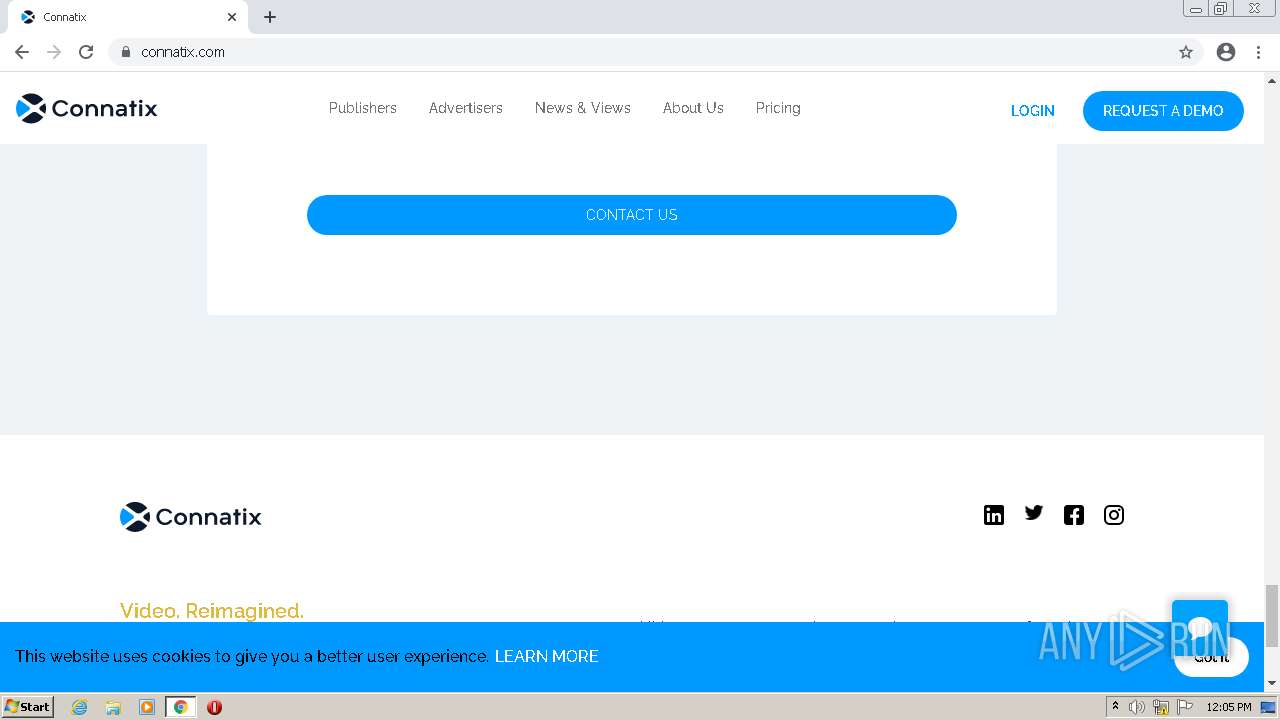Open the Facebook social icon
This screenshot has height=720, width=1280.
(x=1074, y=515)
